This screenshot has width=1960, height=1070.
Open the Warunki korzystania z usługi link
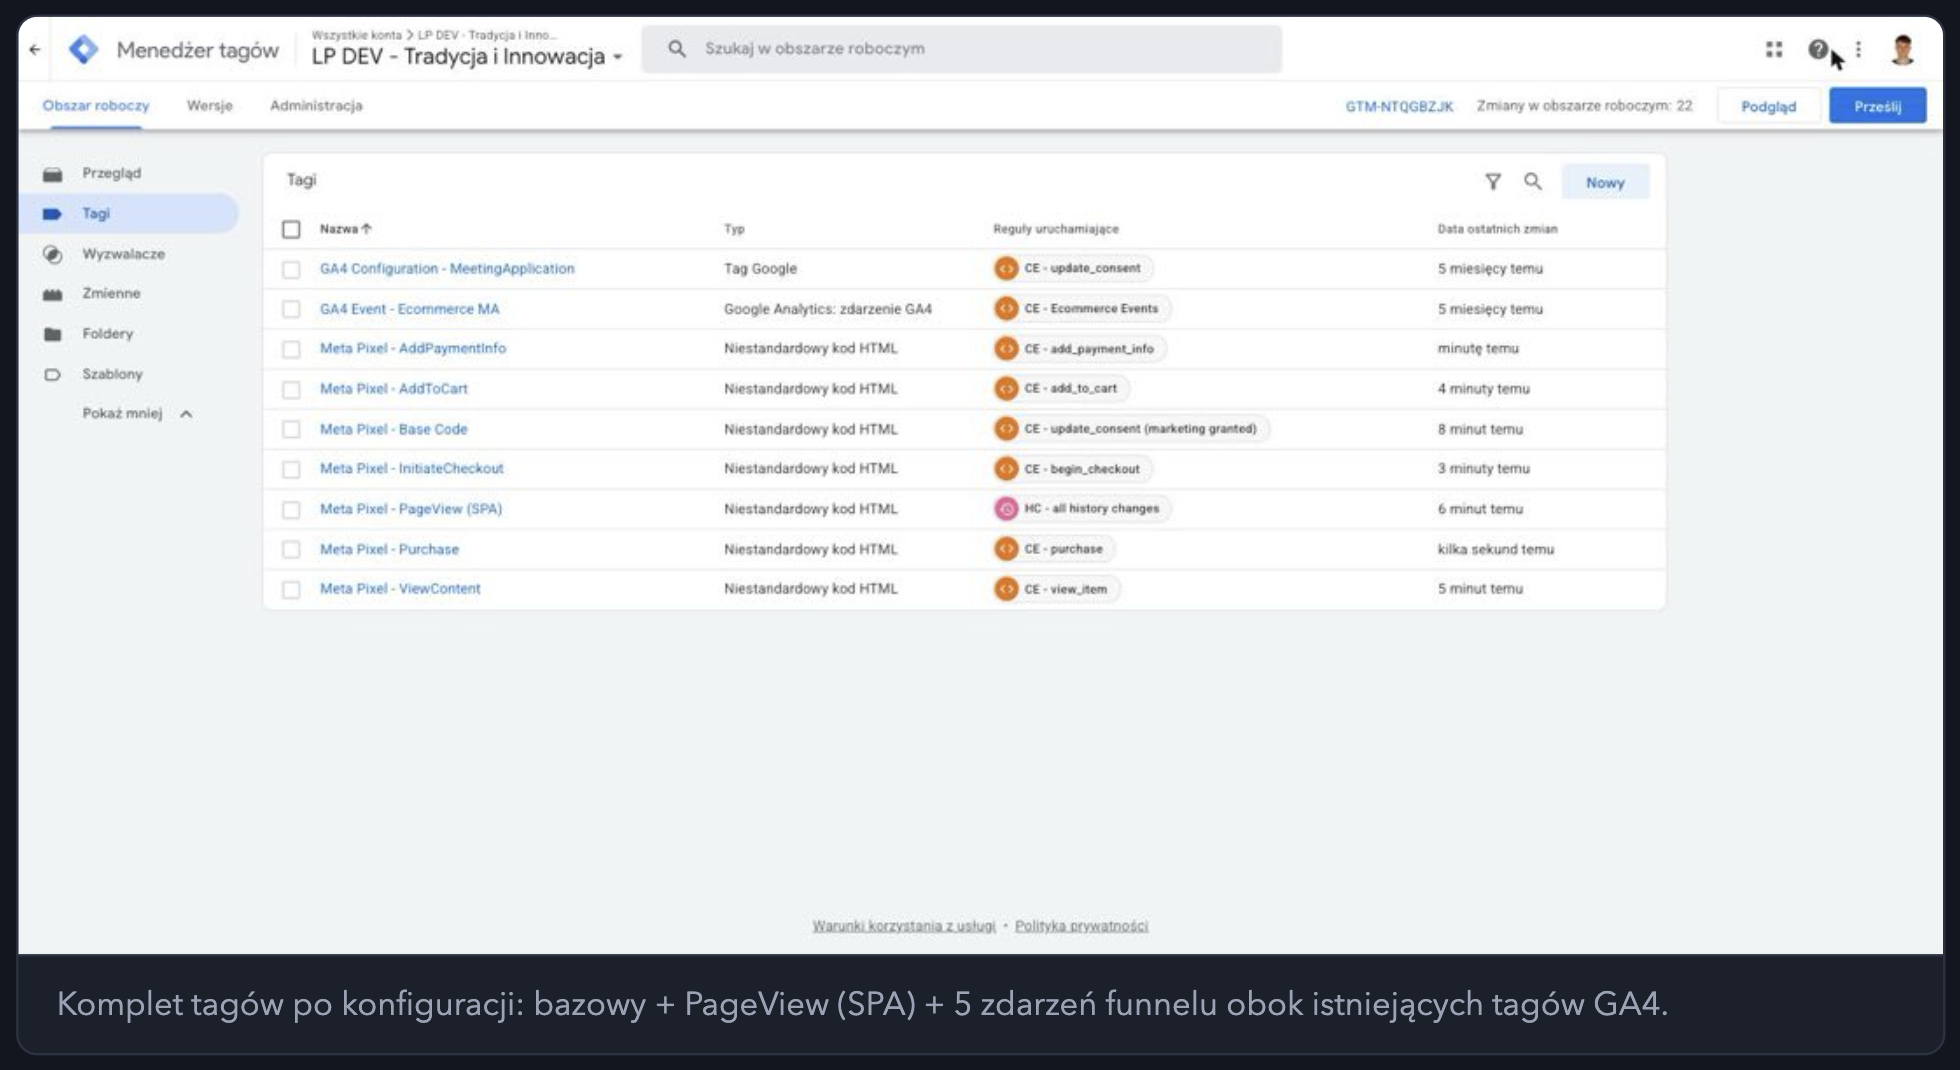tap(904, 926)
